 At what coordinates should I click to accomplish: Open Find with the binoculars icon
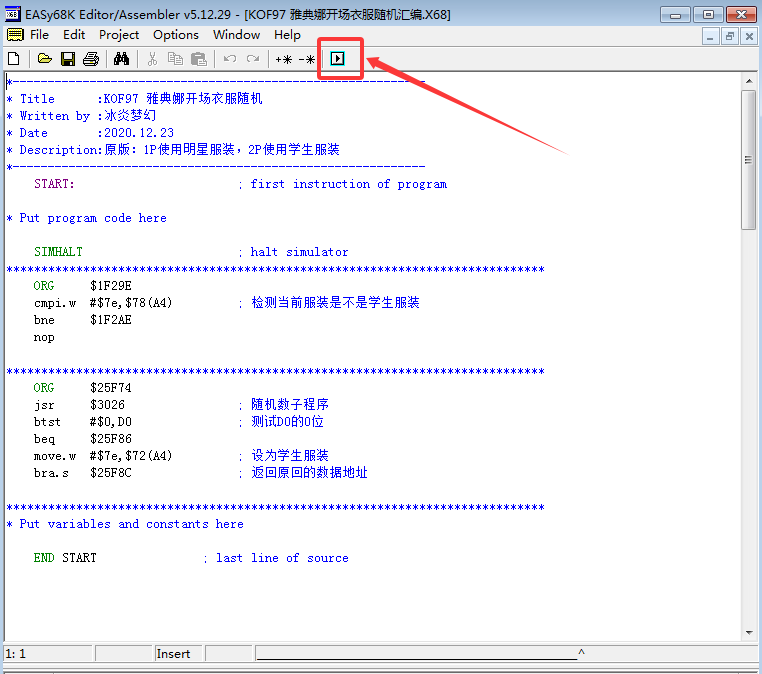coord(121,59)
